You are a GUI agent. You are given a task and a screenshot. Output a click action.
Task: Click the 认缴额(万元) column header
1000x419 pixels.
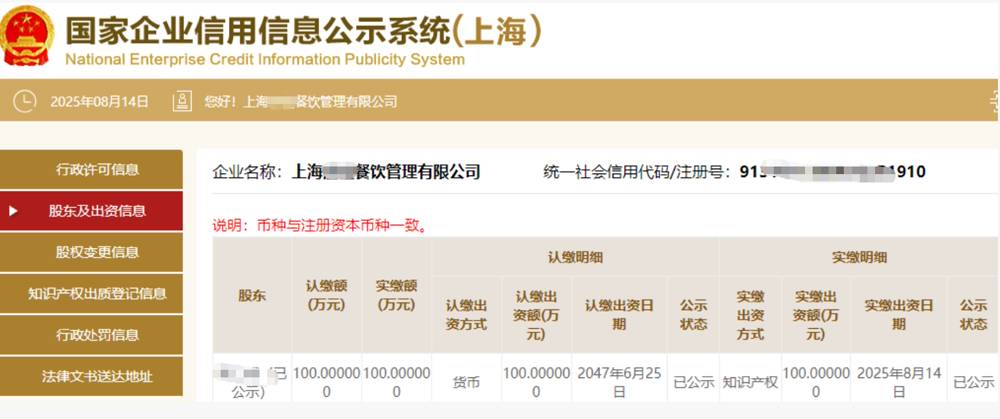tap(327, 295)
